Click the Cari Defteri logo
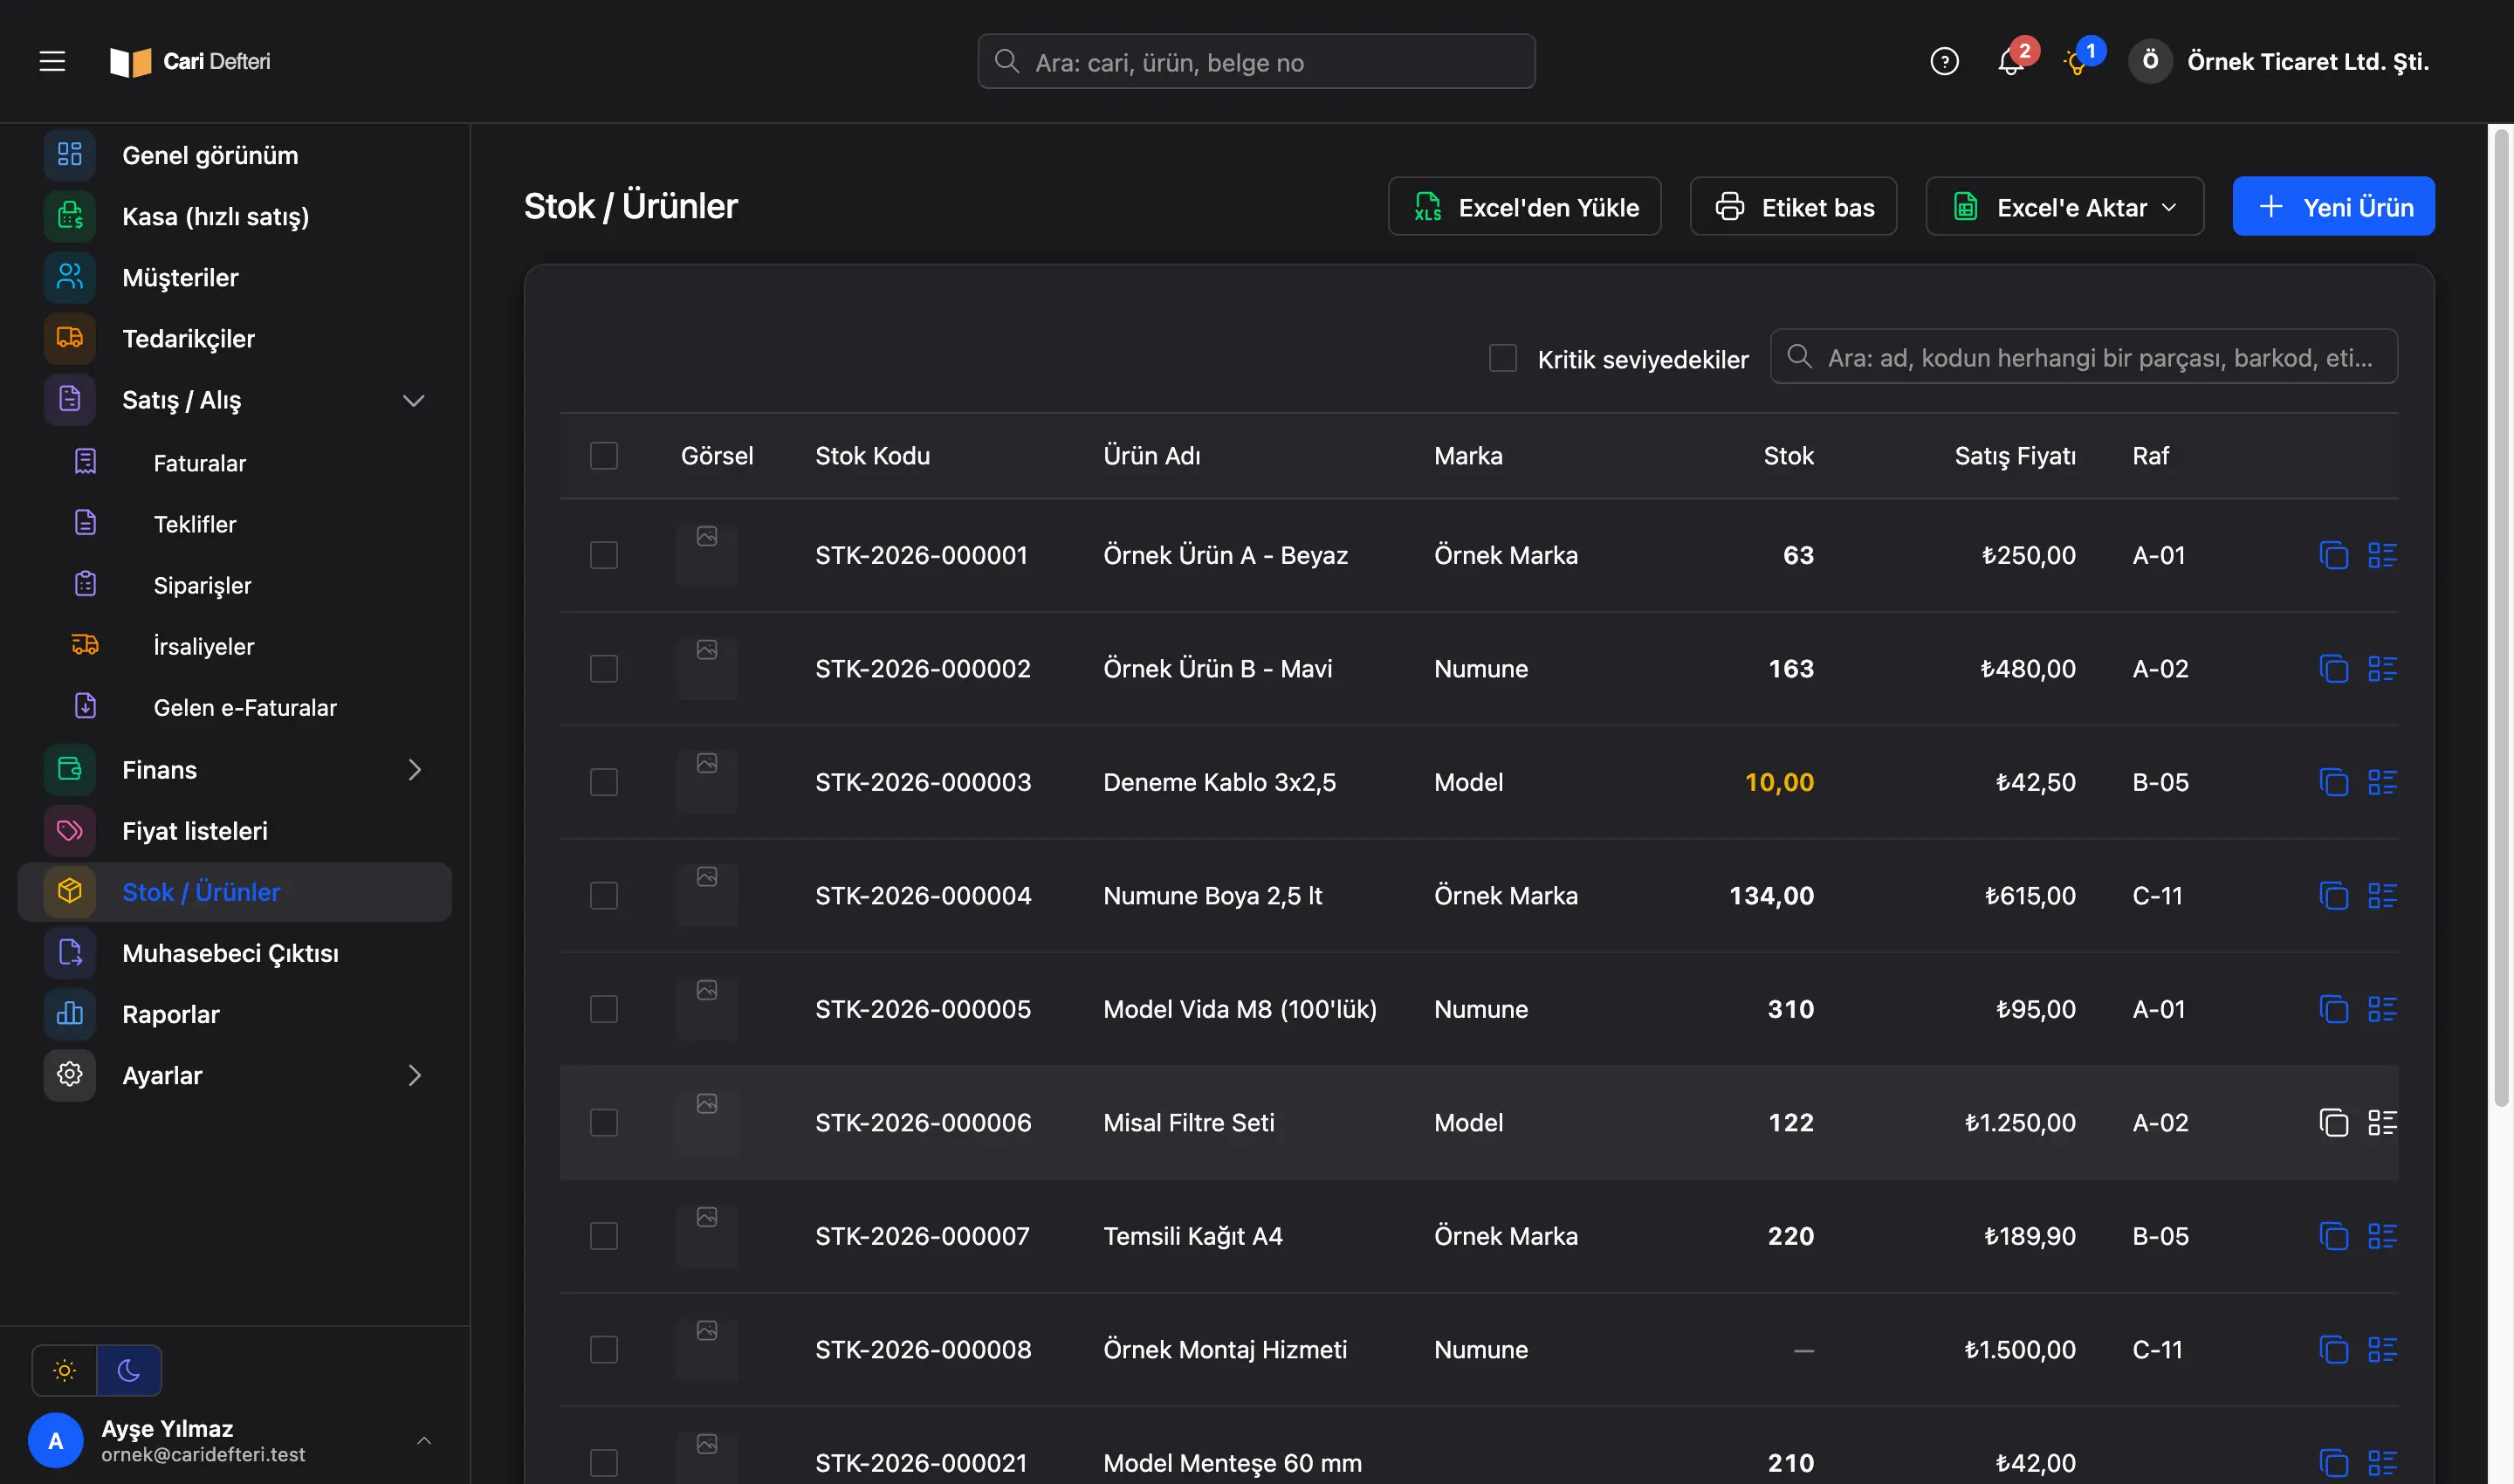The width and height of the screenshot is (2514, 1484). pyautogui.click(x=190, y=61)
